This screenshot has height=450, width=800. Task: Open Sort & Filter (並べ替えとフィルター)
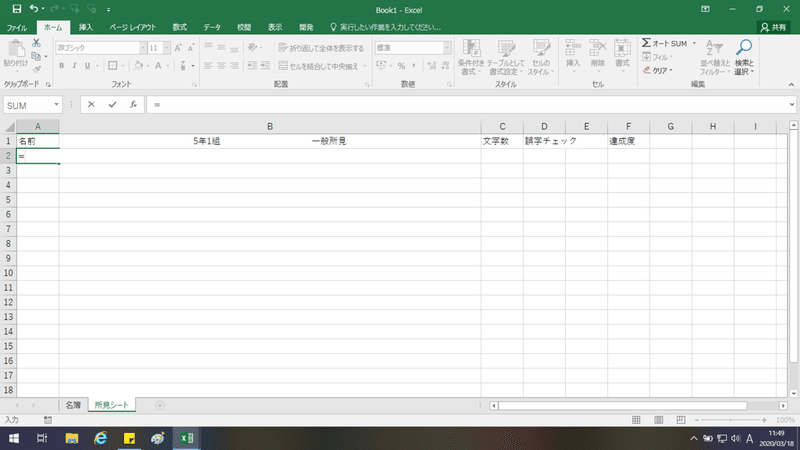click(x=715, y=57)
